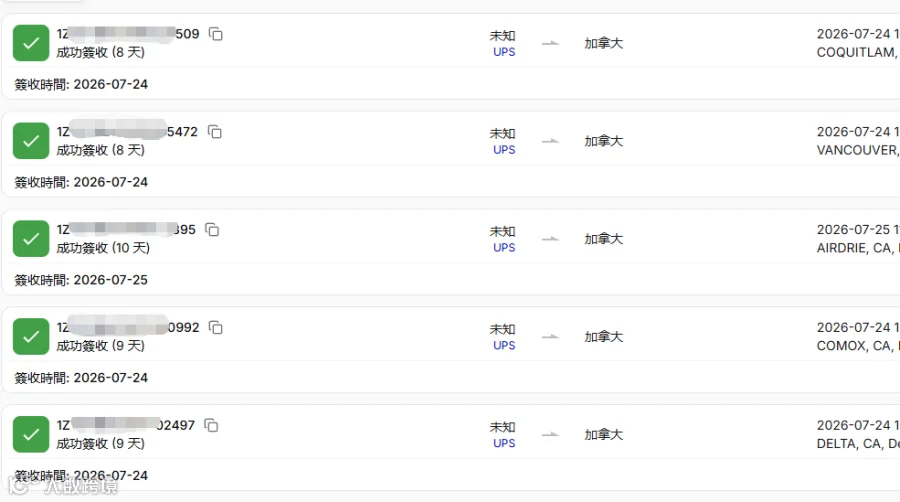900x502 pixels.
Task: Copy tracking number ending in 0992
Action: click(x=216, y=328)
